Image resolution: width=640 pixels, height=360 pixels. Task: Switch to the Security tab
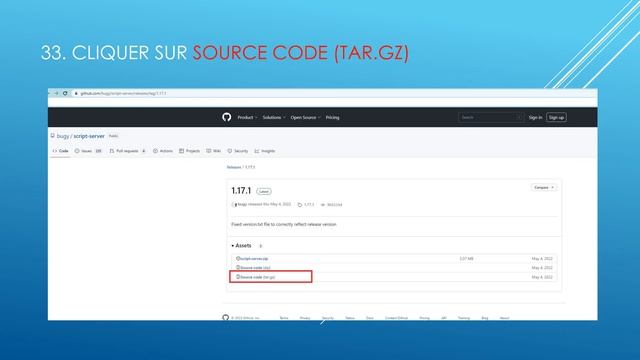pos(238,151)
